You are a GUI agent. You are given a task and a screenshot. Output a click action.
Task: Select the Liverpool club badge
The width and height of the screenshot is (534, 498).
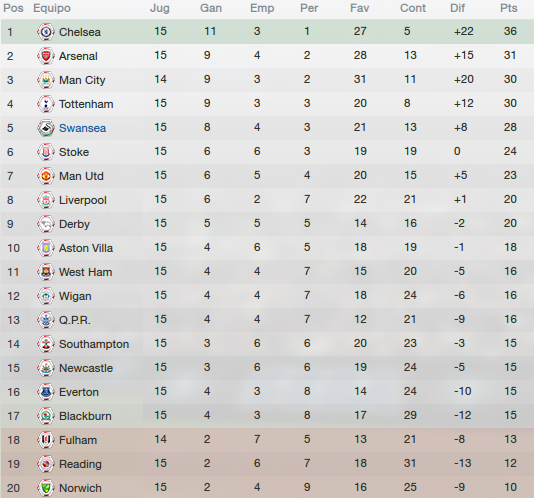point(46,200)
